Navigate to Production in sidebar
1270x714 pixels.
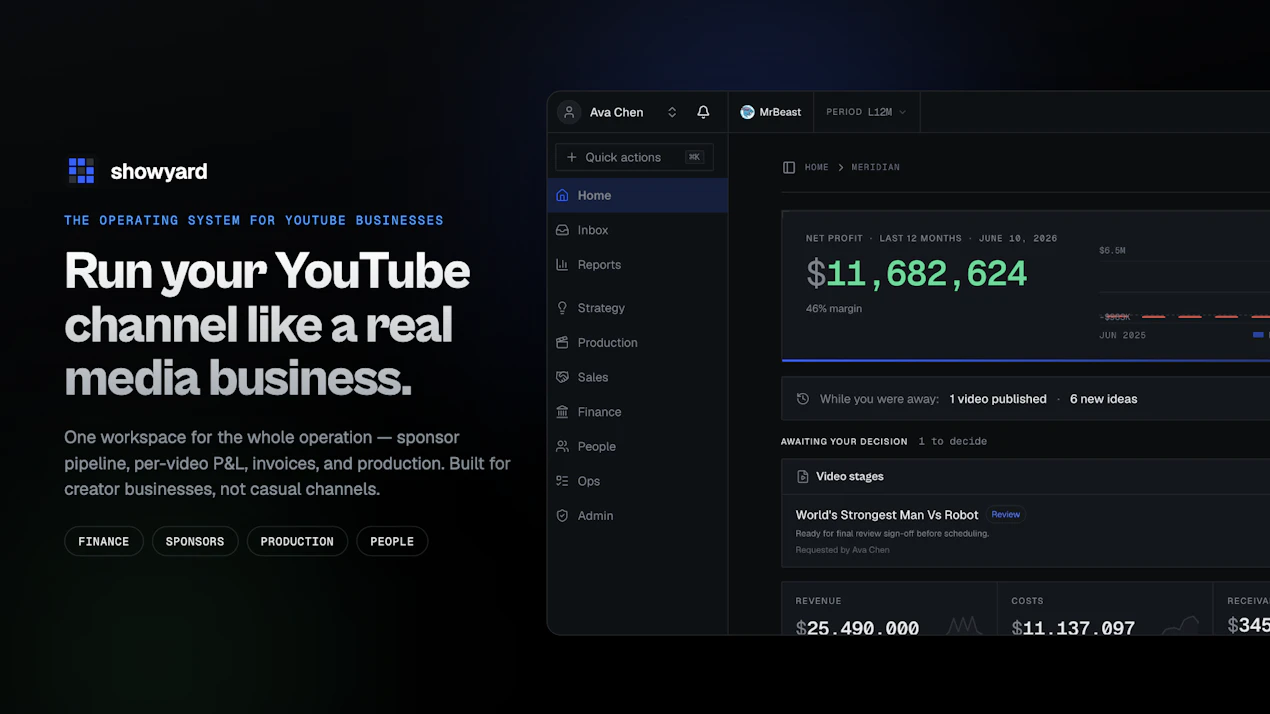pos(638,342)
